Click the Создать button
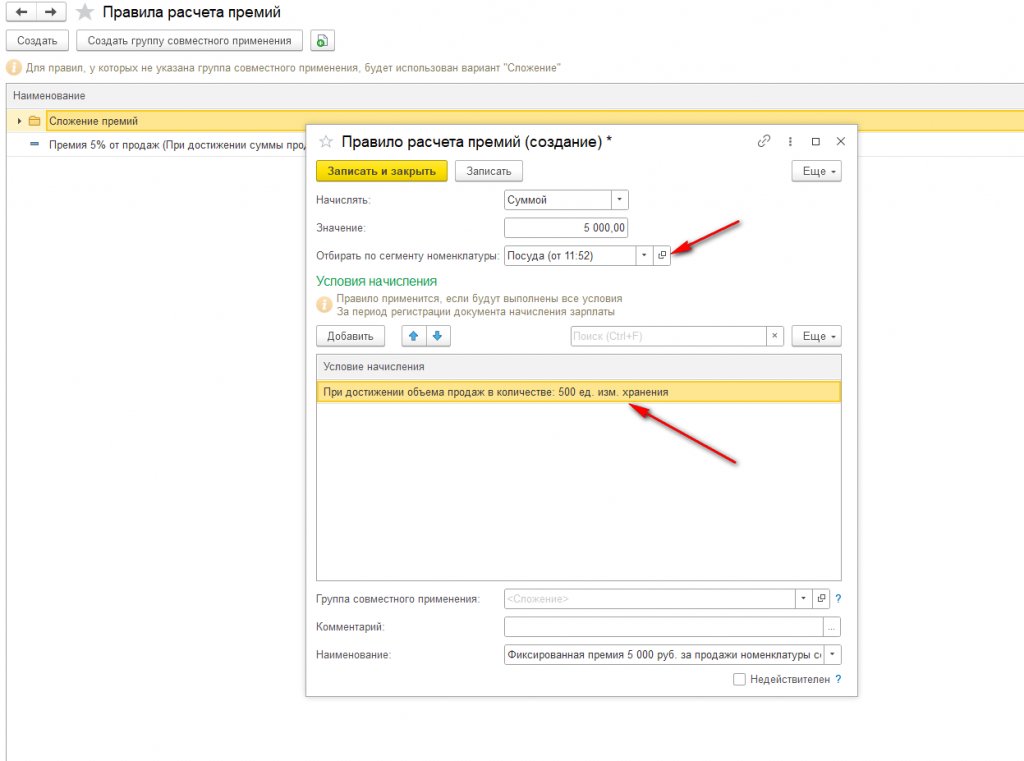This screenshot has height=761, width=1024. pyautogui.click(x=37, y=40)
